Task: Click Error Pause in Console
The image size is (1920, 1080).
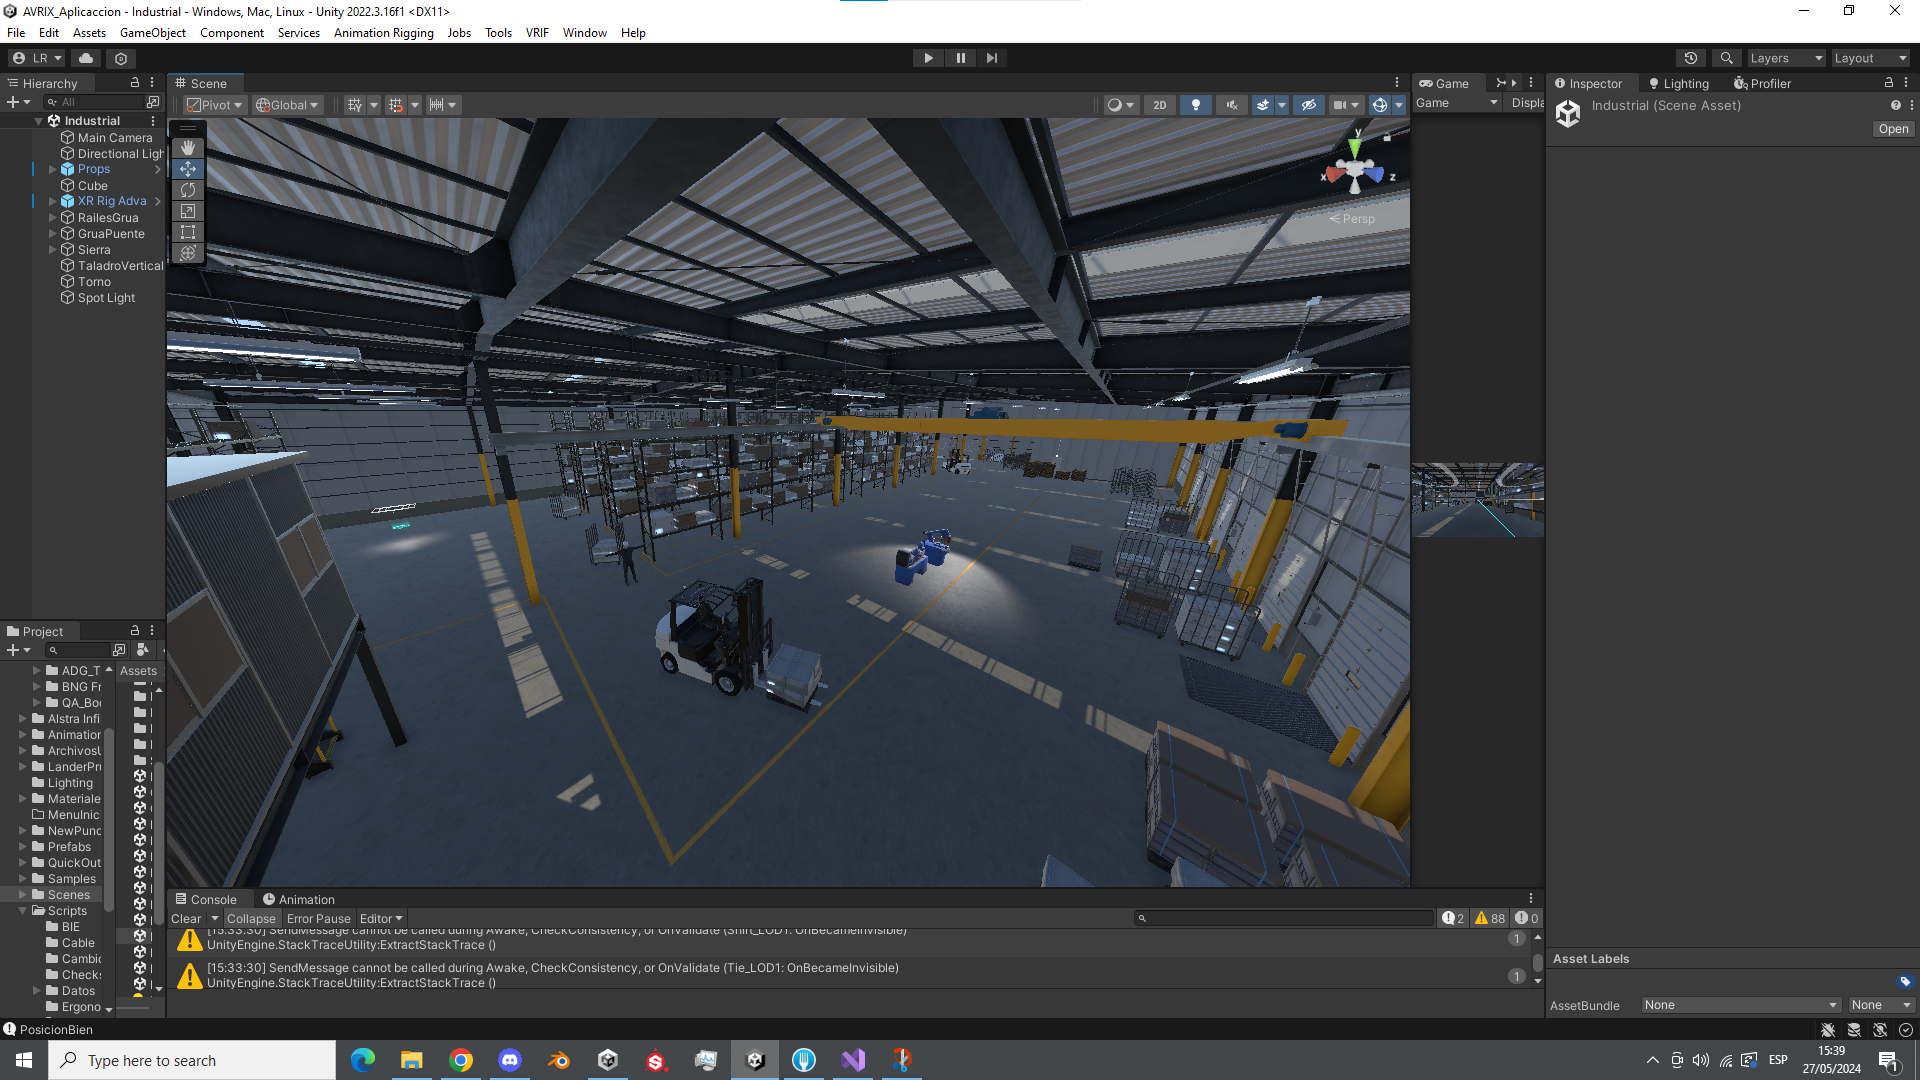Action: tap(318, 918)
